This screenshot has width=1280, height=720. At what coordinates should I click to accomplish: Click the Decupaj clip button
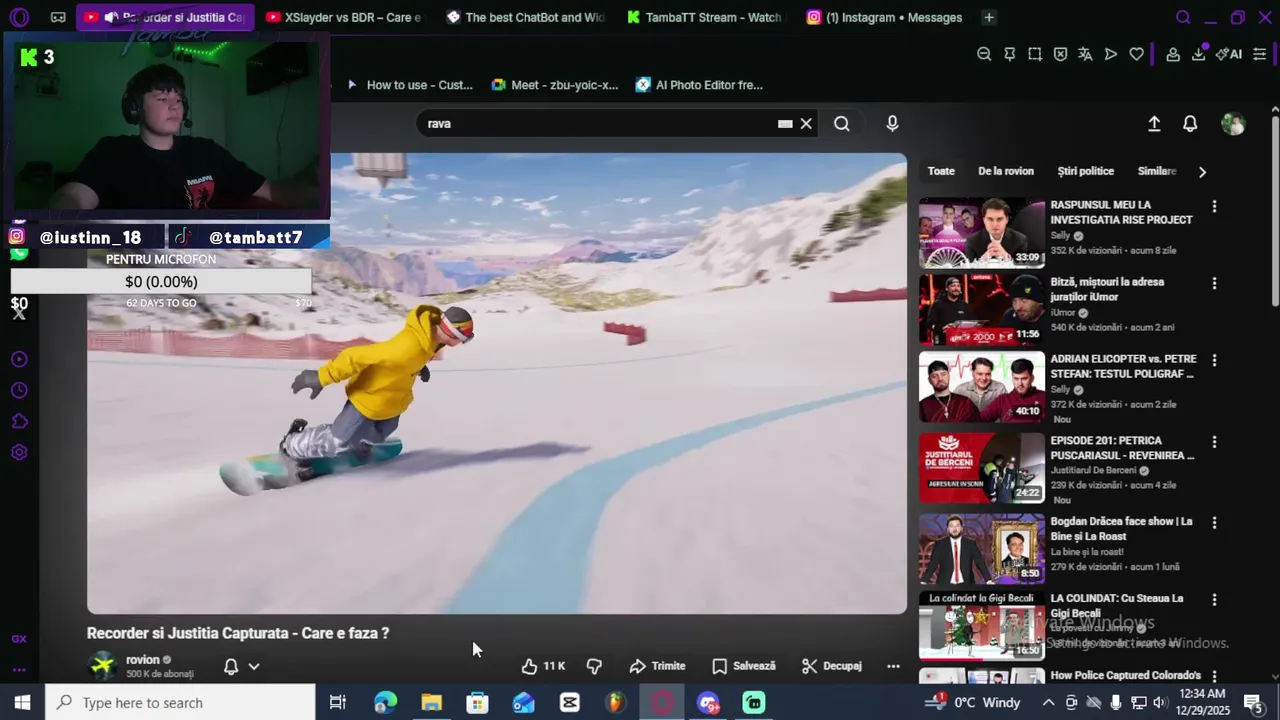(x=831, y=666)
